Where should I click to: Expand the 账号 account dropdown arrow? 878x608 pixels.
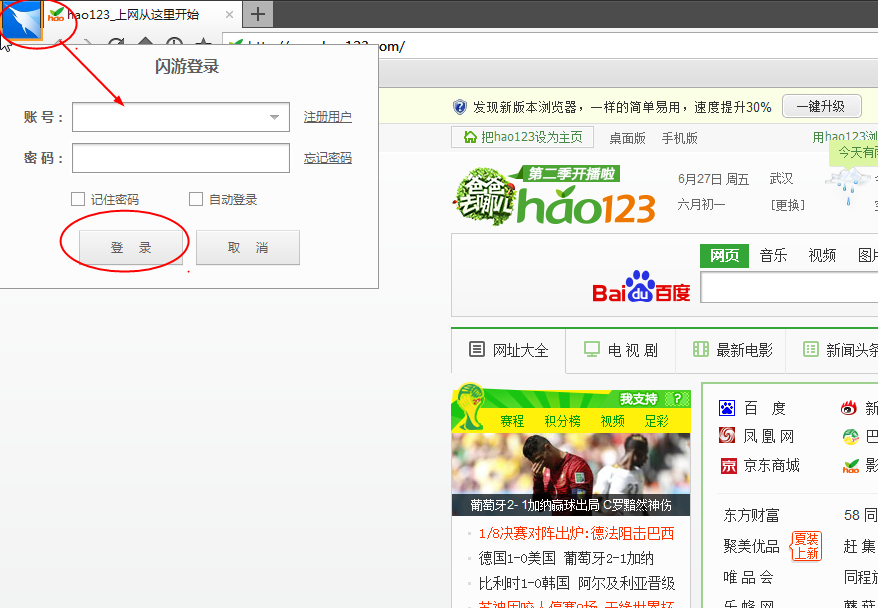[x=274, y=117]
